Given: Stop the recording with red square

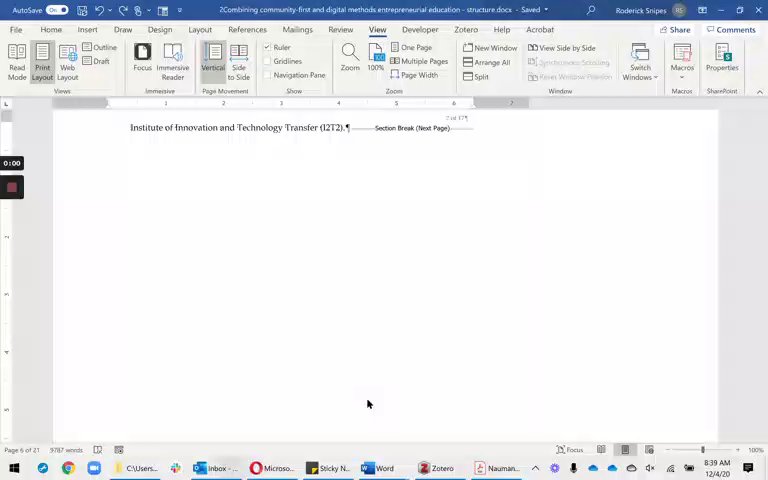Looking at the screenshot, I should 12,187.
